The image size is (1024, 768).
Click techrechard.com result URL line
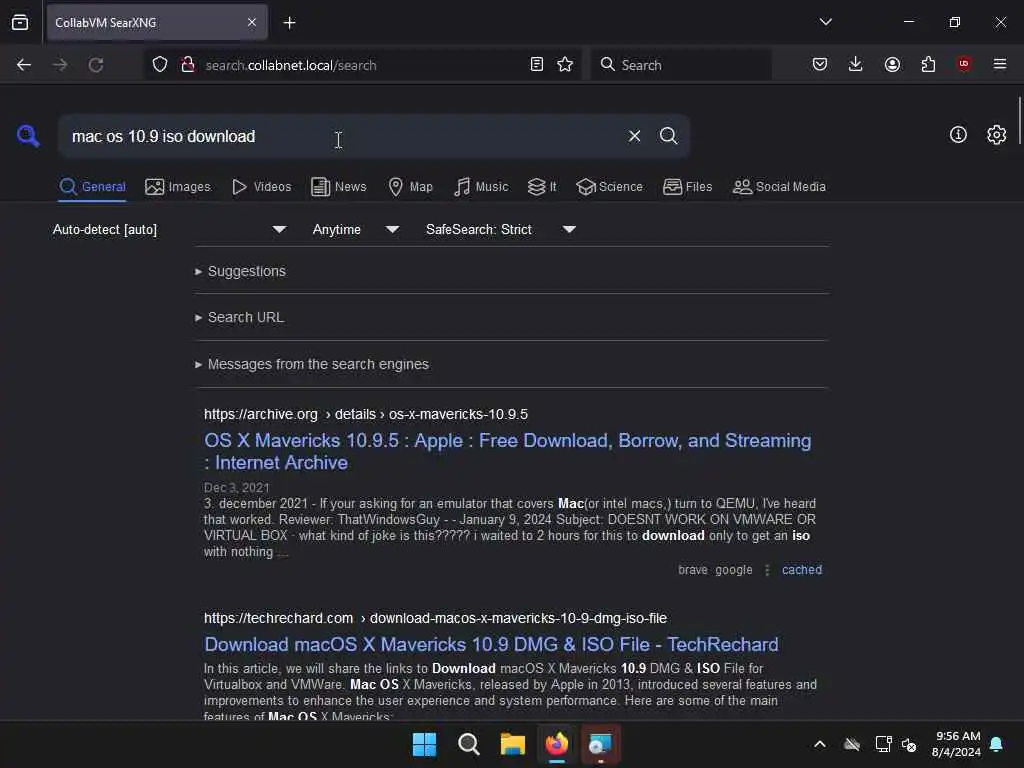(x=435, y=618)
